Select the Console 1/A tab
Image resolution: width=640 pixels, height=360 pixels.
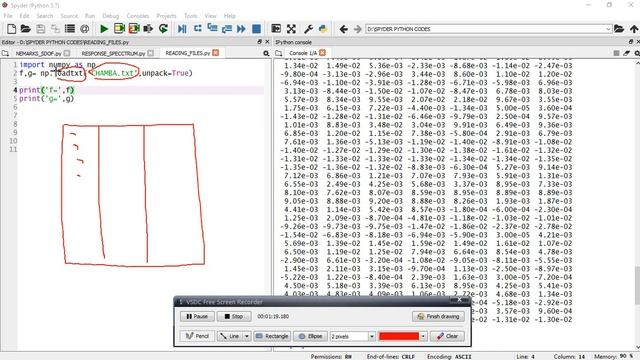(x=302, y=53)
